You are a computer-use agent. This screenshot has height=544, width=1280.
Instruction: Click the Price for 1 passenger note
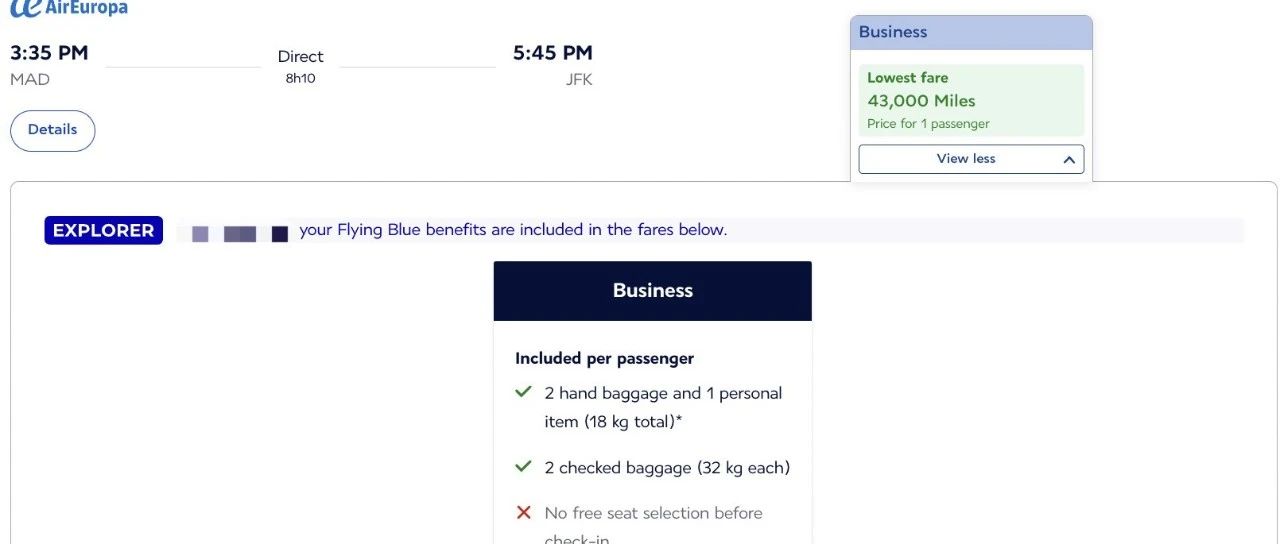(928, 124)
